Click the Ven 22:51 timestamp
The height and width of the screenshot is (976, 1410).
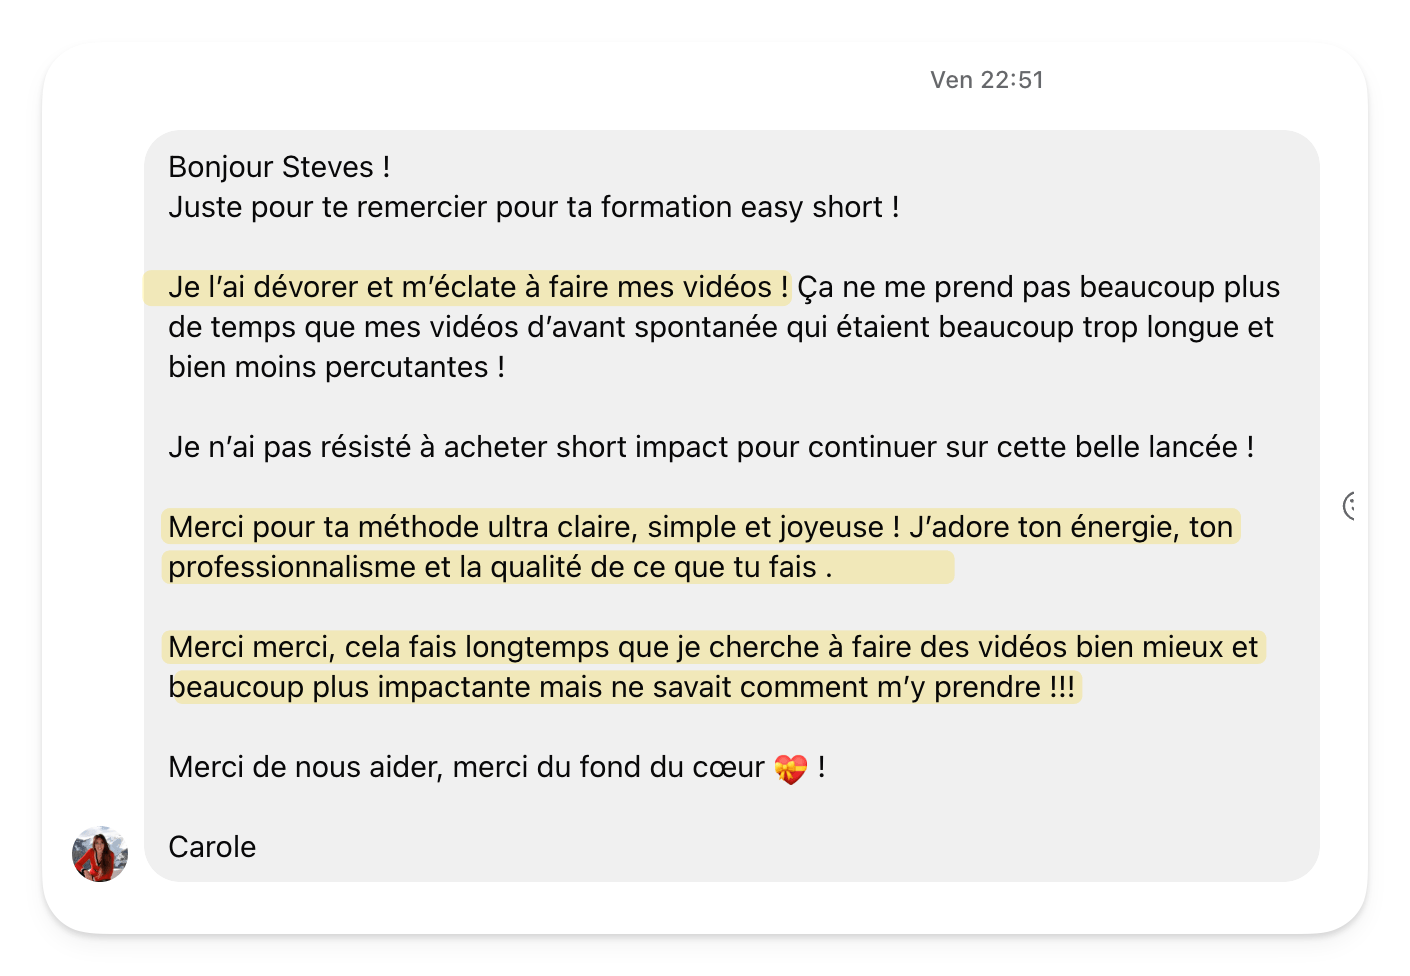click(x=986, y=80)
